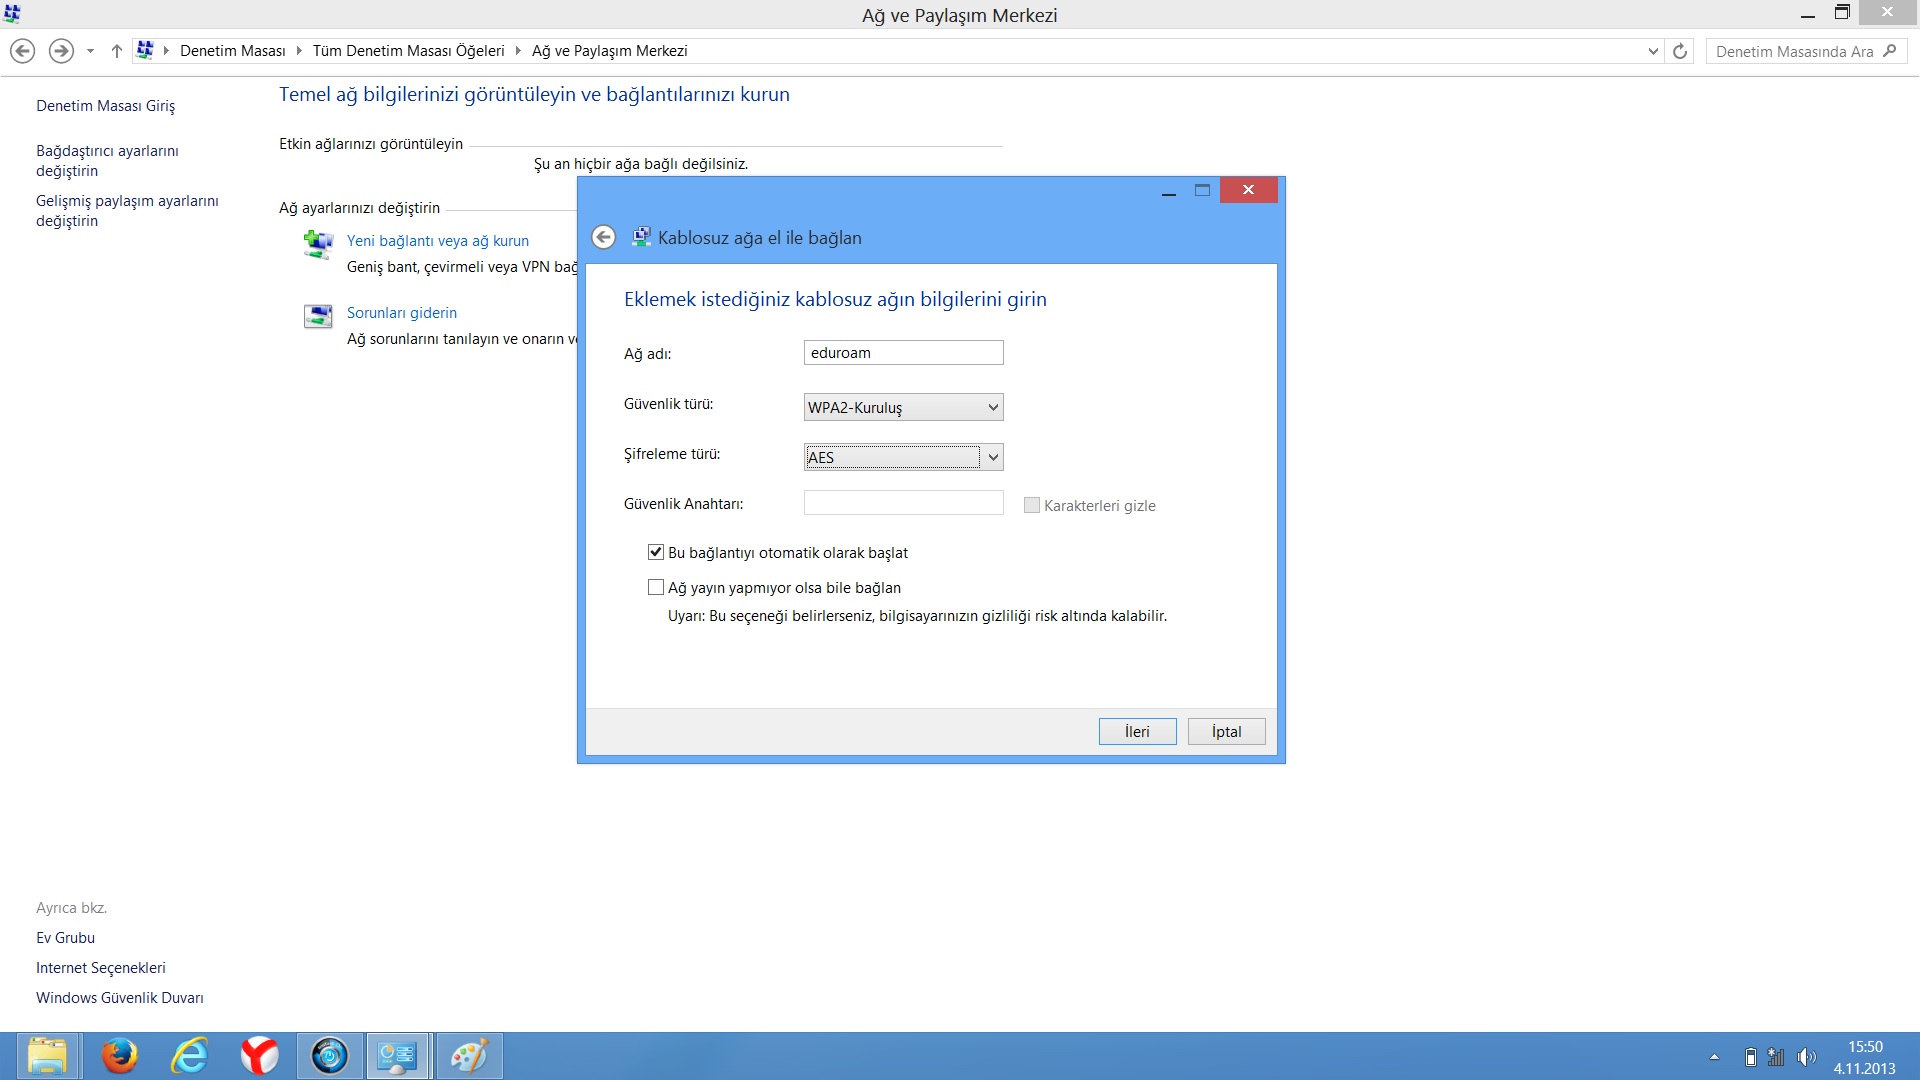Click the Ağ ve Paylaşım Merkezi window icon

pyautogui.click(x=12, y=14)
